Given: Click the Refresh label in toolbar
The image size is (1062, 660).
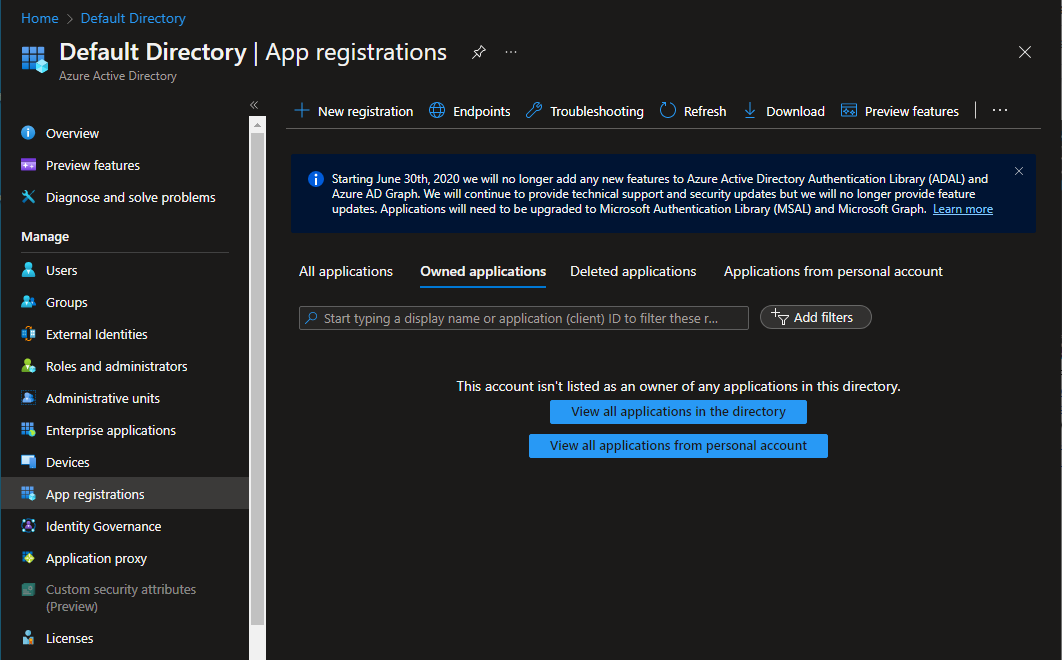Looking at the screenshot, I should [x=704, y=111].
